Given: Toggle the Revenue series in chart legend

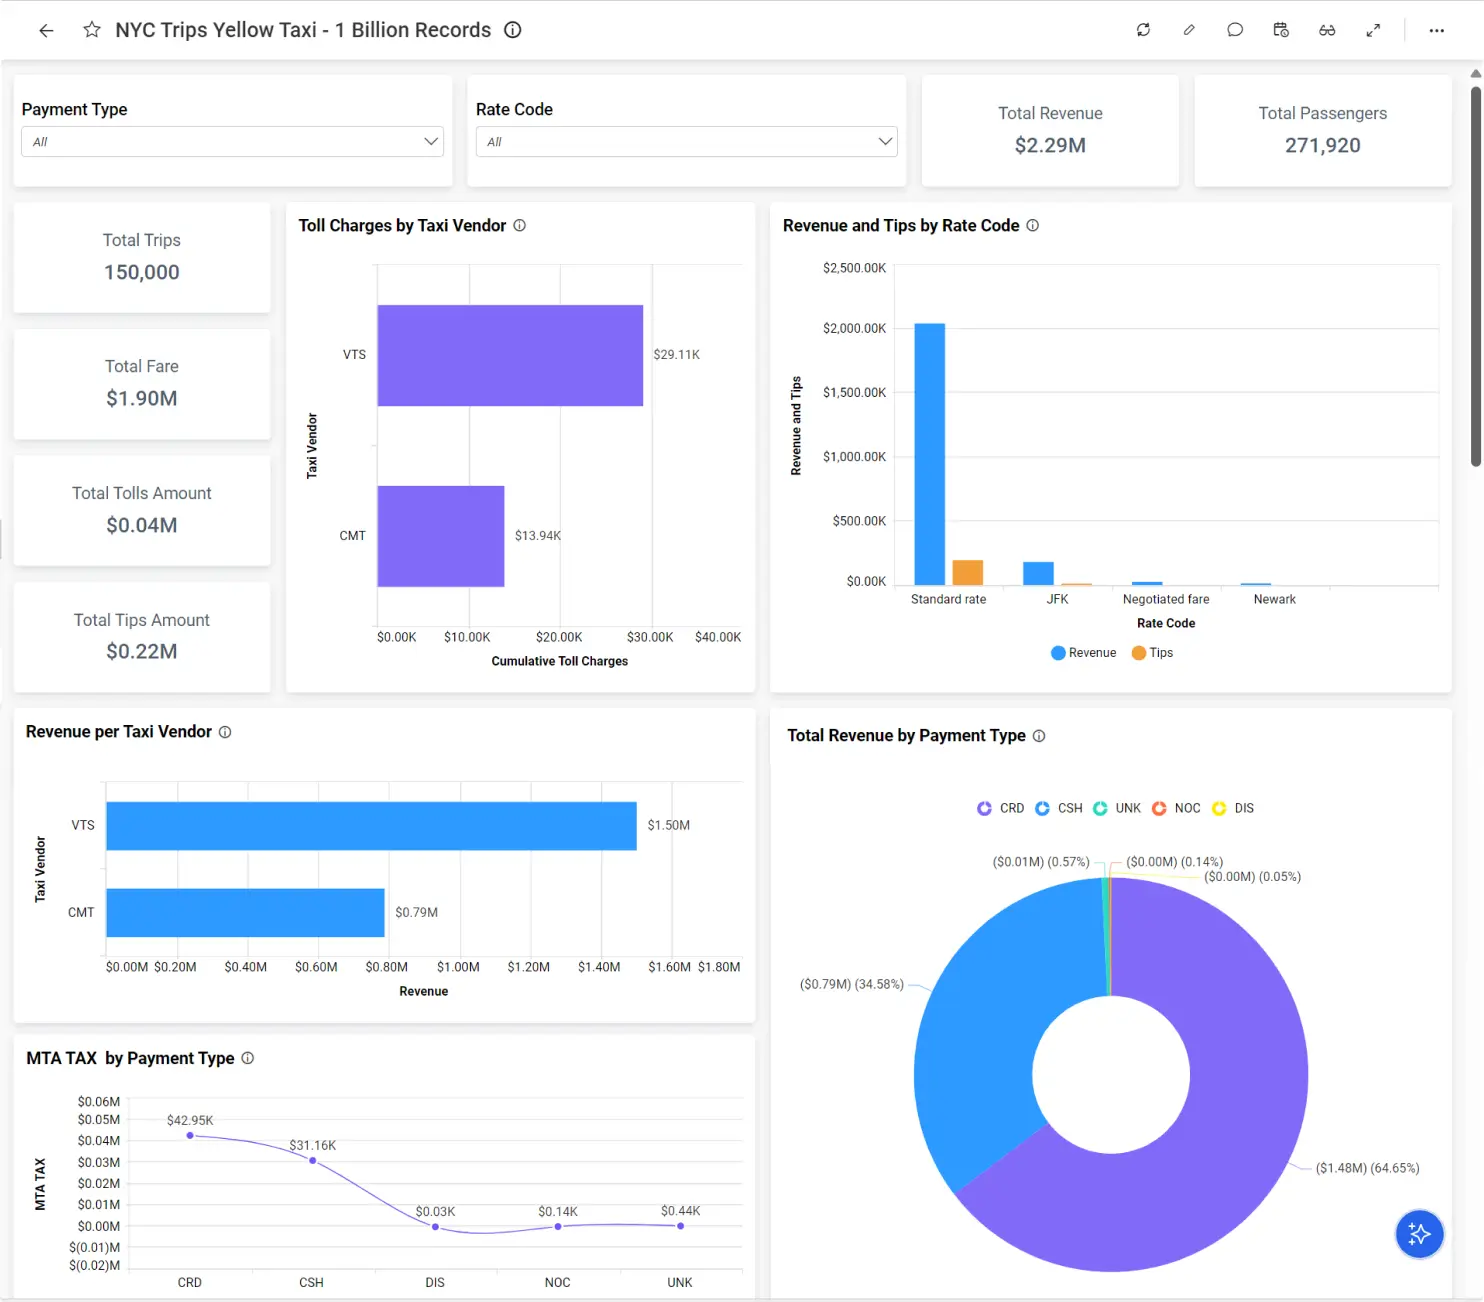Looking at the screenshot, I should pyautogui.click(x=1083, y=653).
